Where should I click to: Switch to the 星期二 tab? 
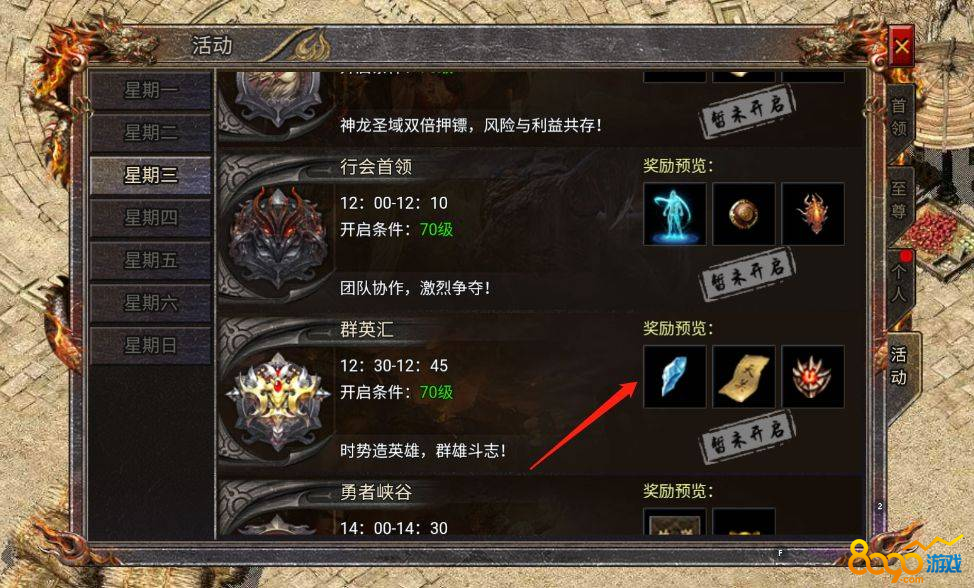[151, 132]
